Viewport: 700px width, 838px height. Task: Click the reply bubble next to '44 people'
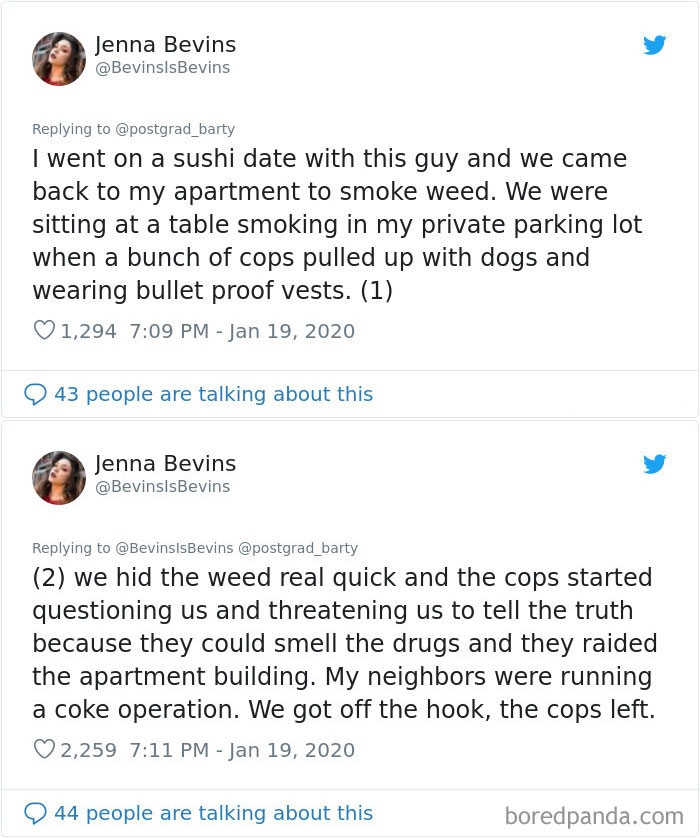(x=35, y=813)
